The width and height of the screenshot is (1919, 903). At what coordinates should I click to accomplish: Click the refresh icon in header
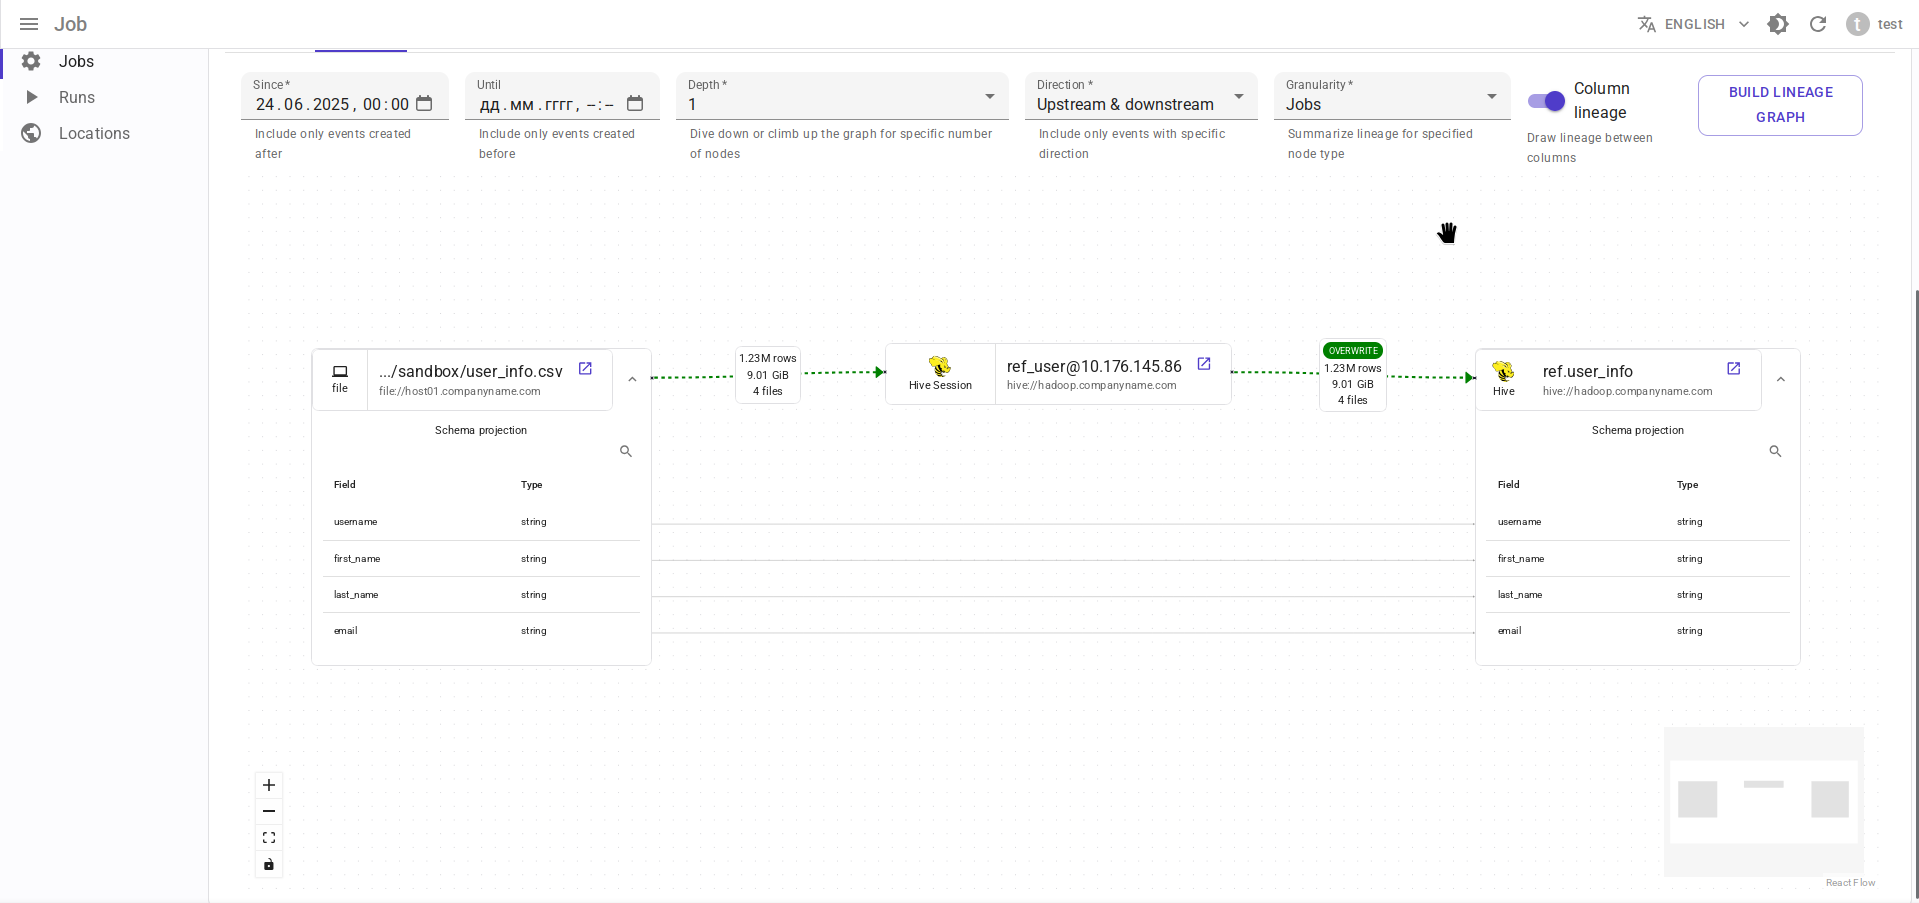(1817, 24)
